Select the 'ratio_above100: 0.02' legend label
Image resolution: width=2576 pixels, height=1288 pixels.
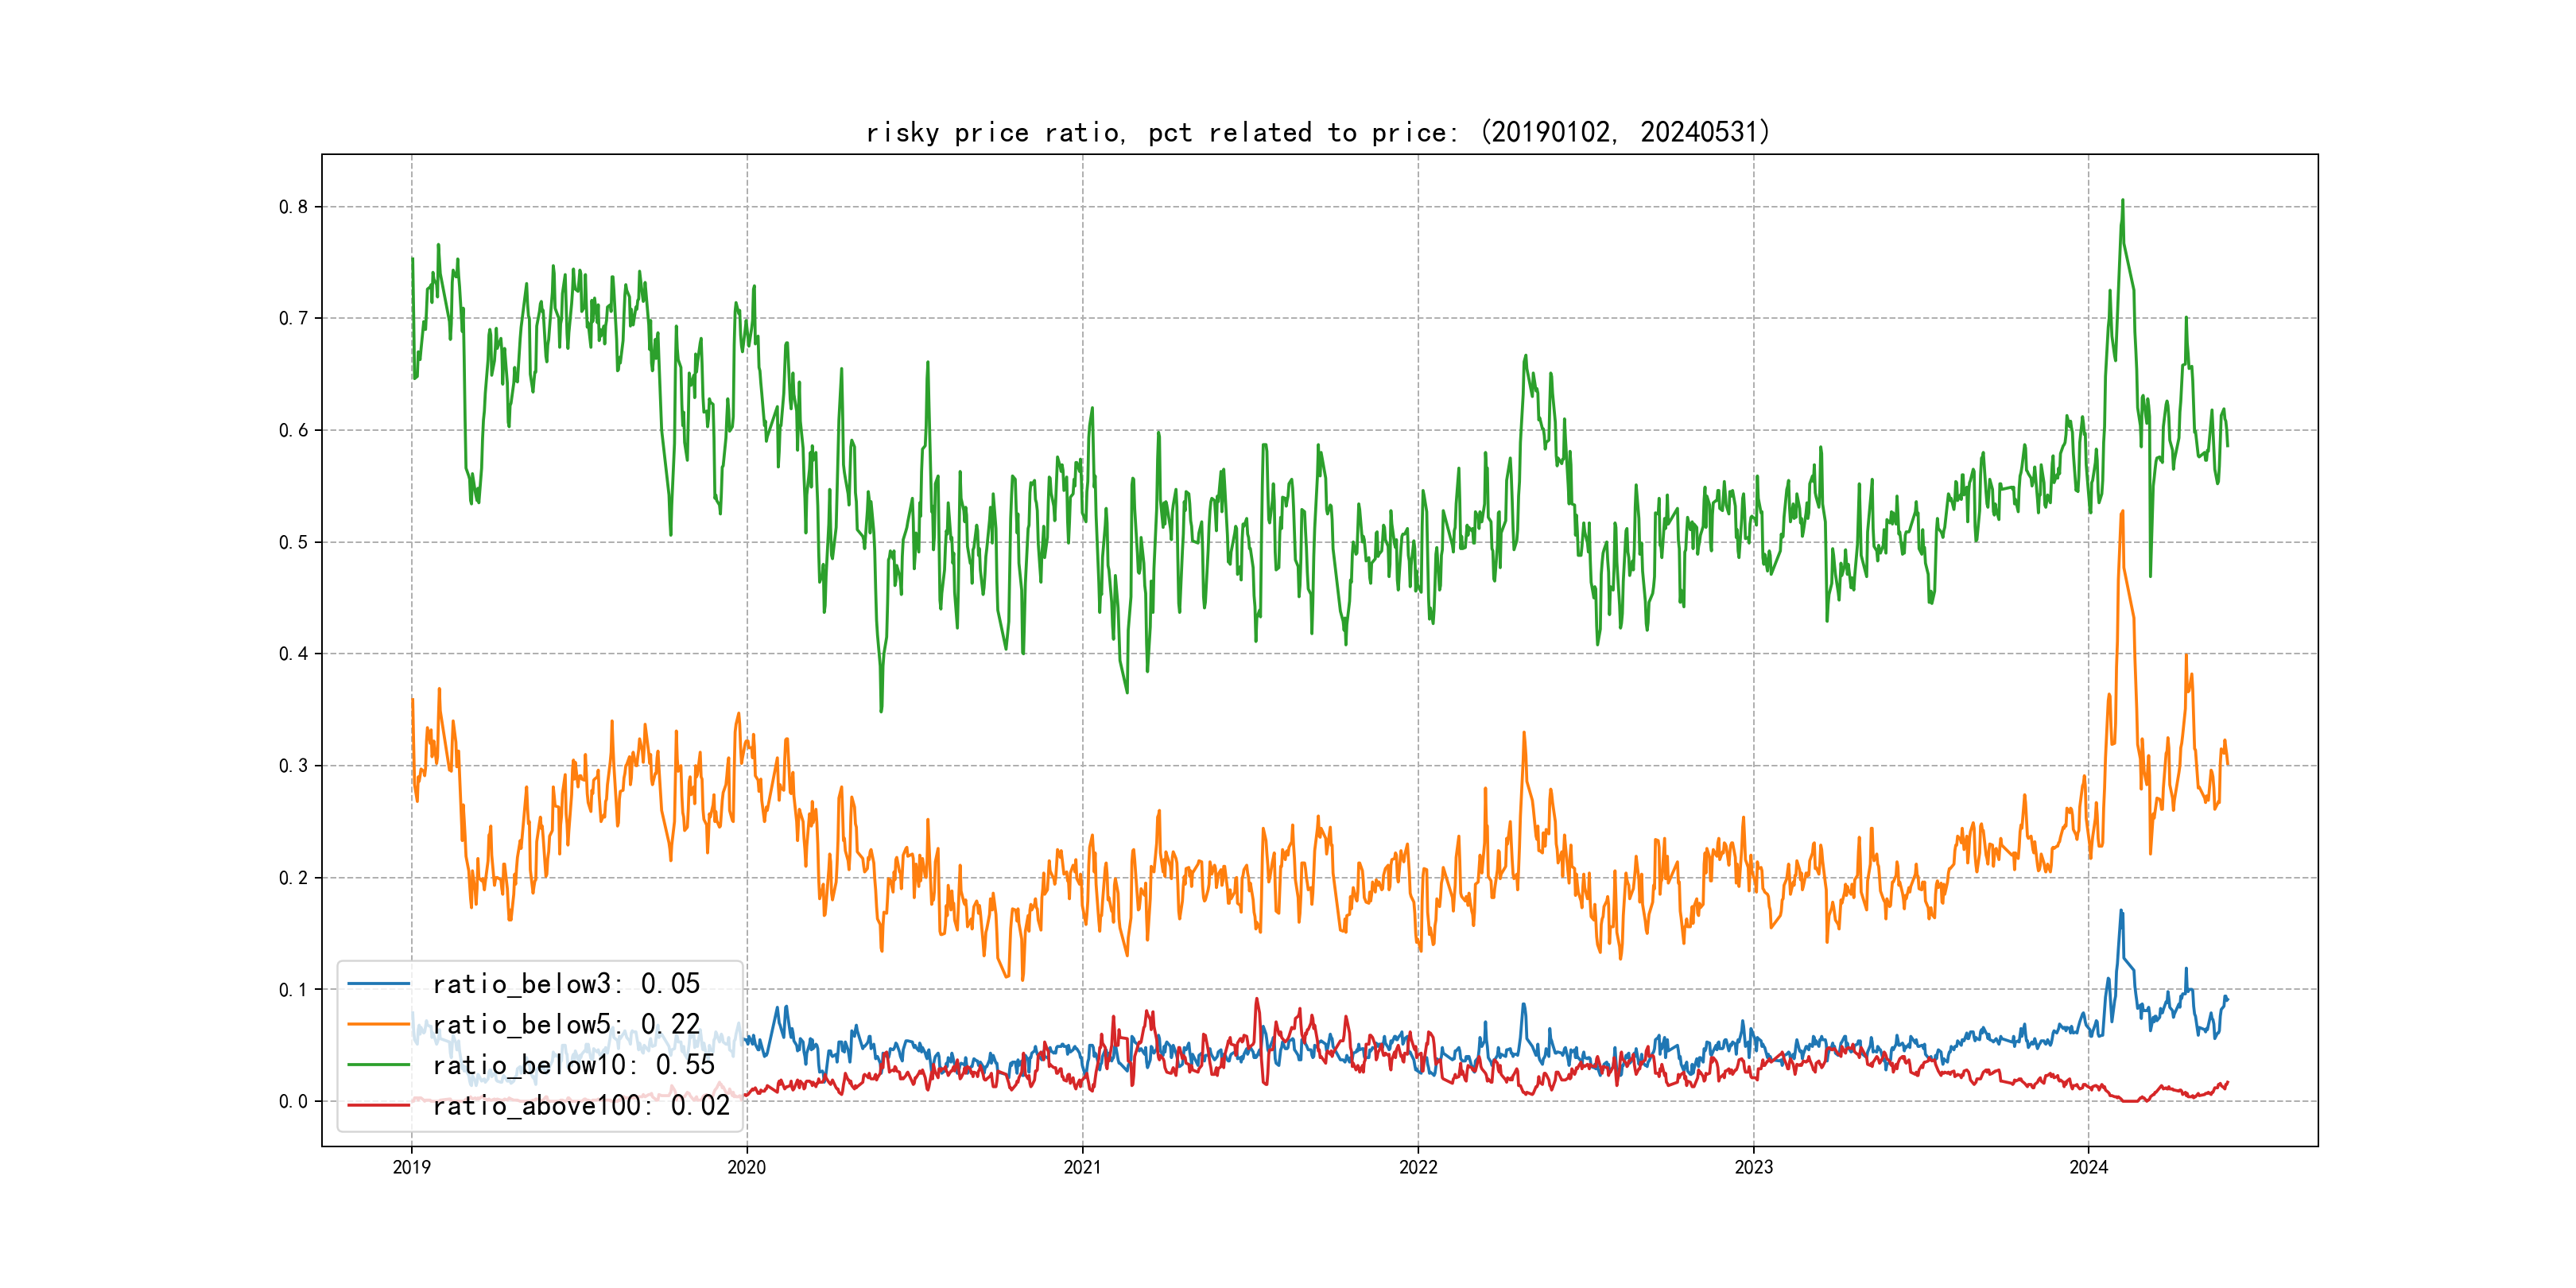[x=581, y=1105]
